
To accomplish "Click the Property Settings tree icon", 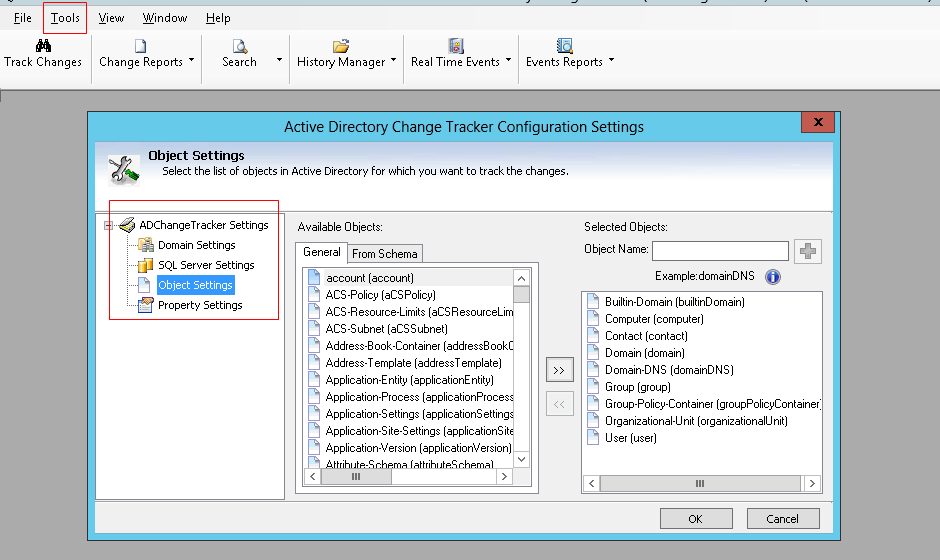I will point(146,305).
